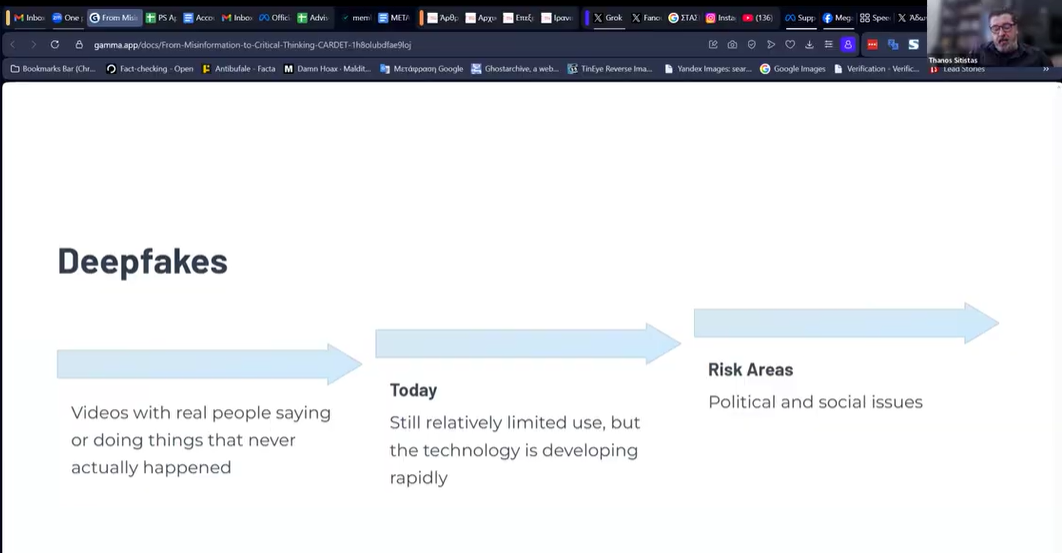Click the send/flow arrow icon in toolbar
The image size is (1062, 553).
tap(771, 45)
